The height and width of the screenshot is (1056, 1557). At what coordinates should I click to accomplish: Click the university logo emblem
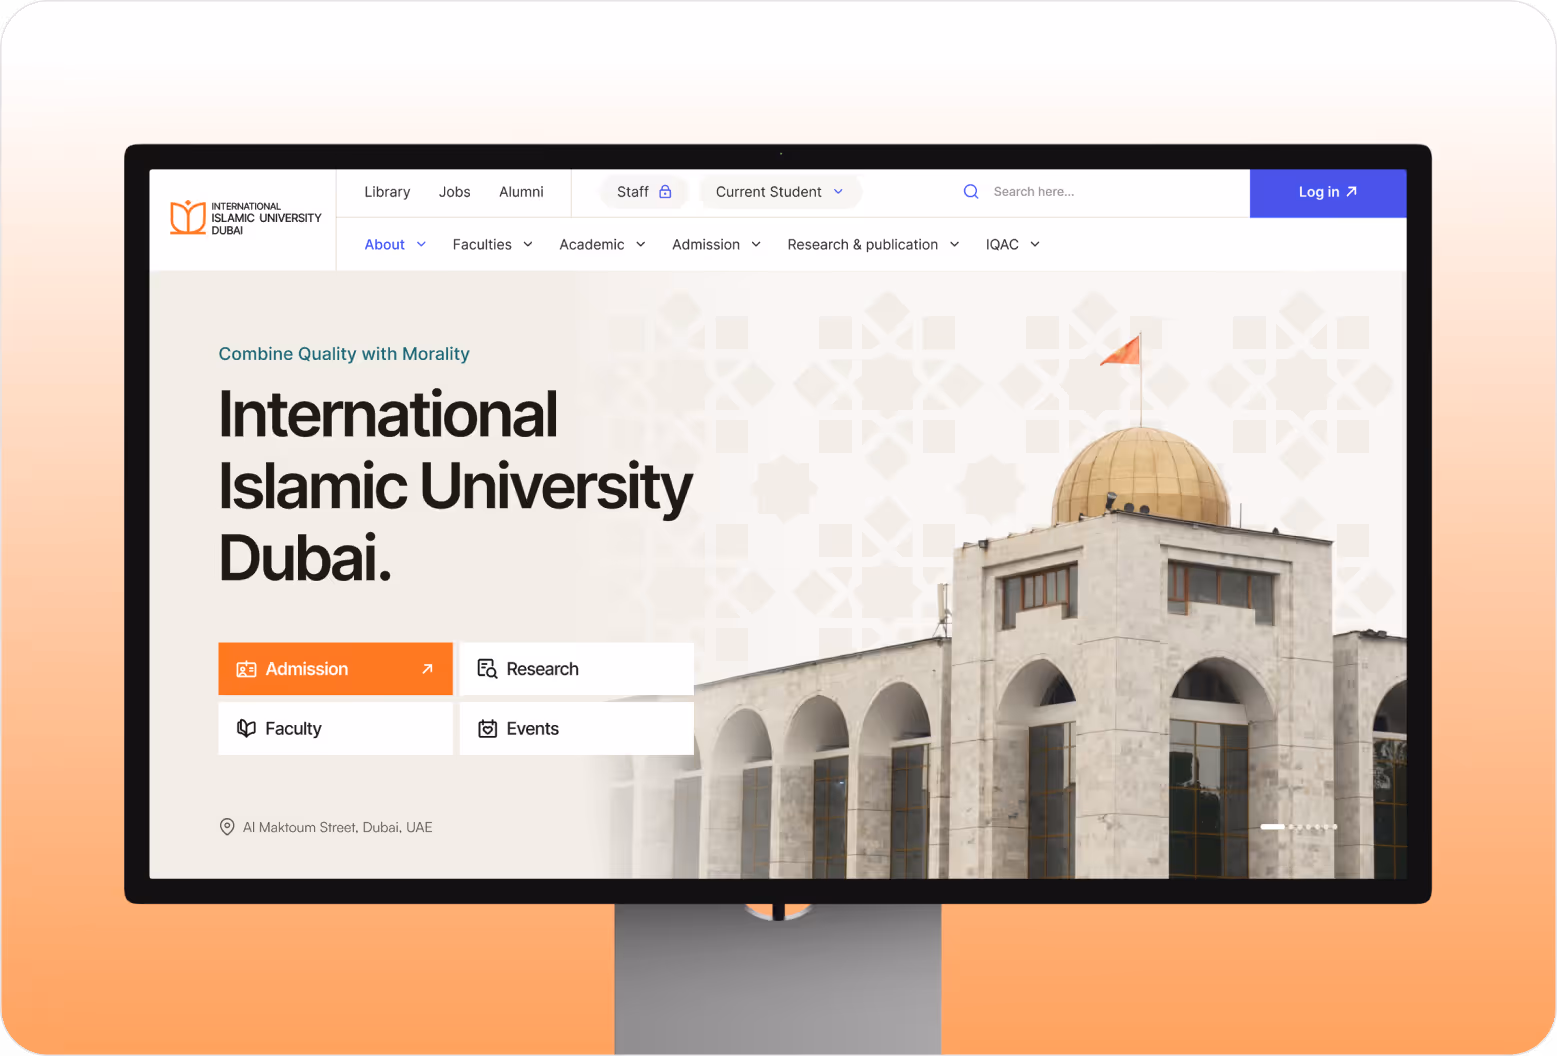coord(188,217)
